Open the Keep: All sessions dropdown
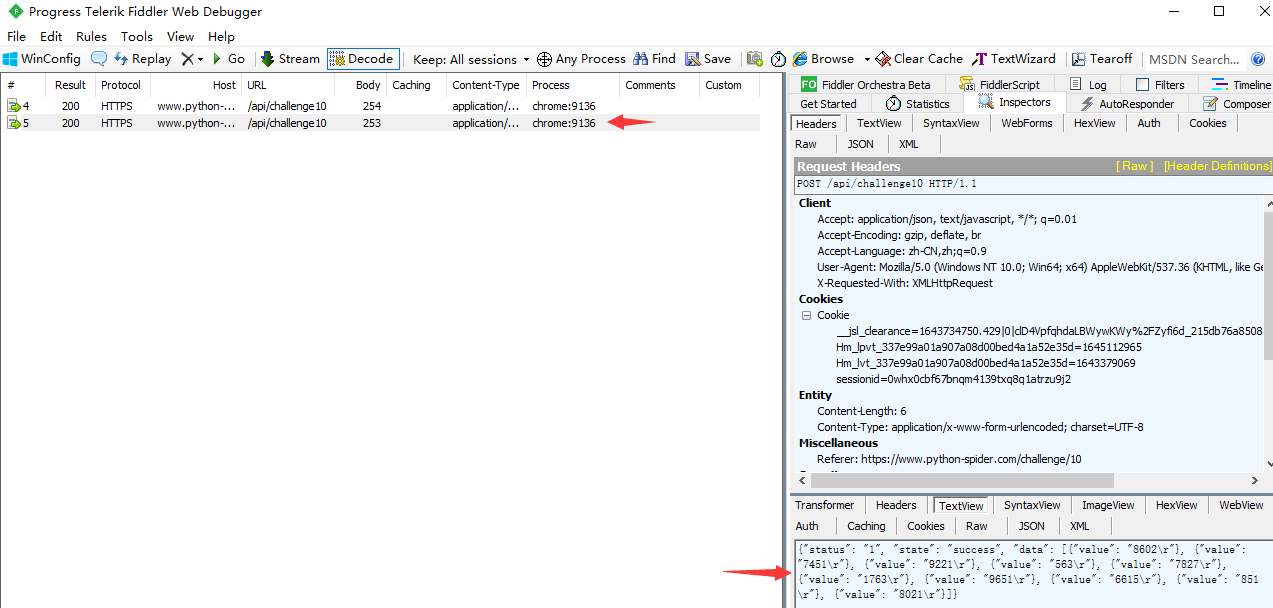 pyautogui.click(x=471, y=59)
